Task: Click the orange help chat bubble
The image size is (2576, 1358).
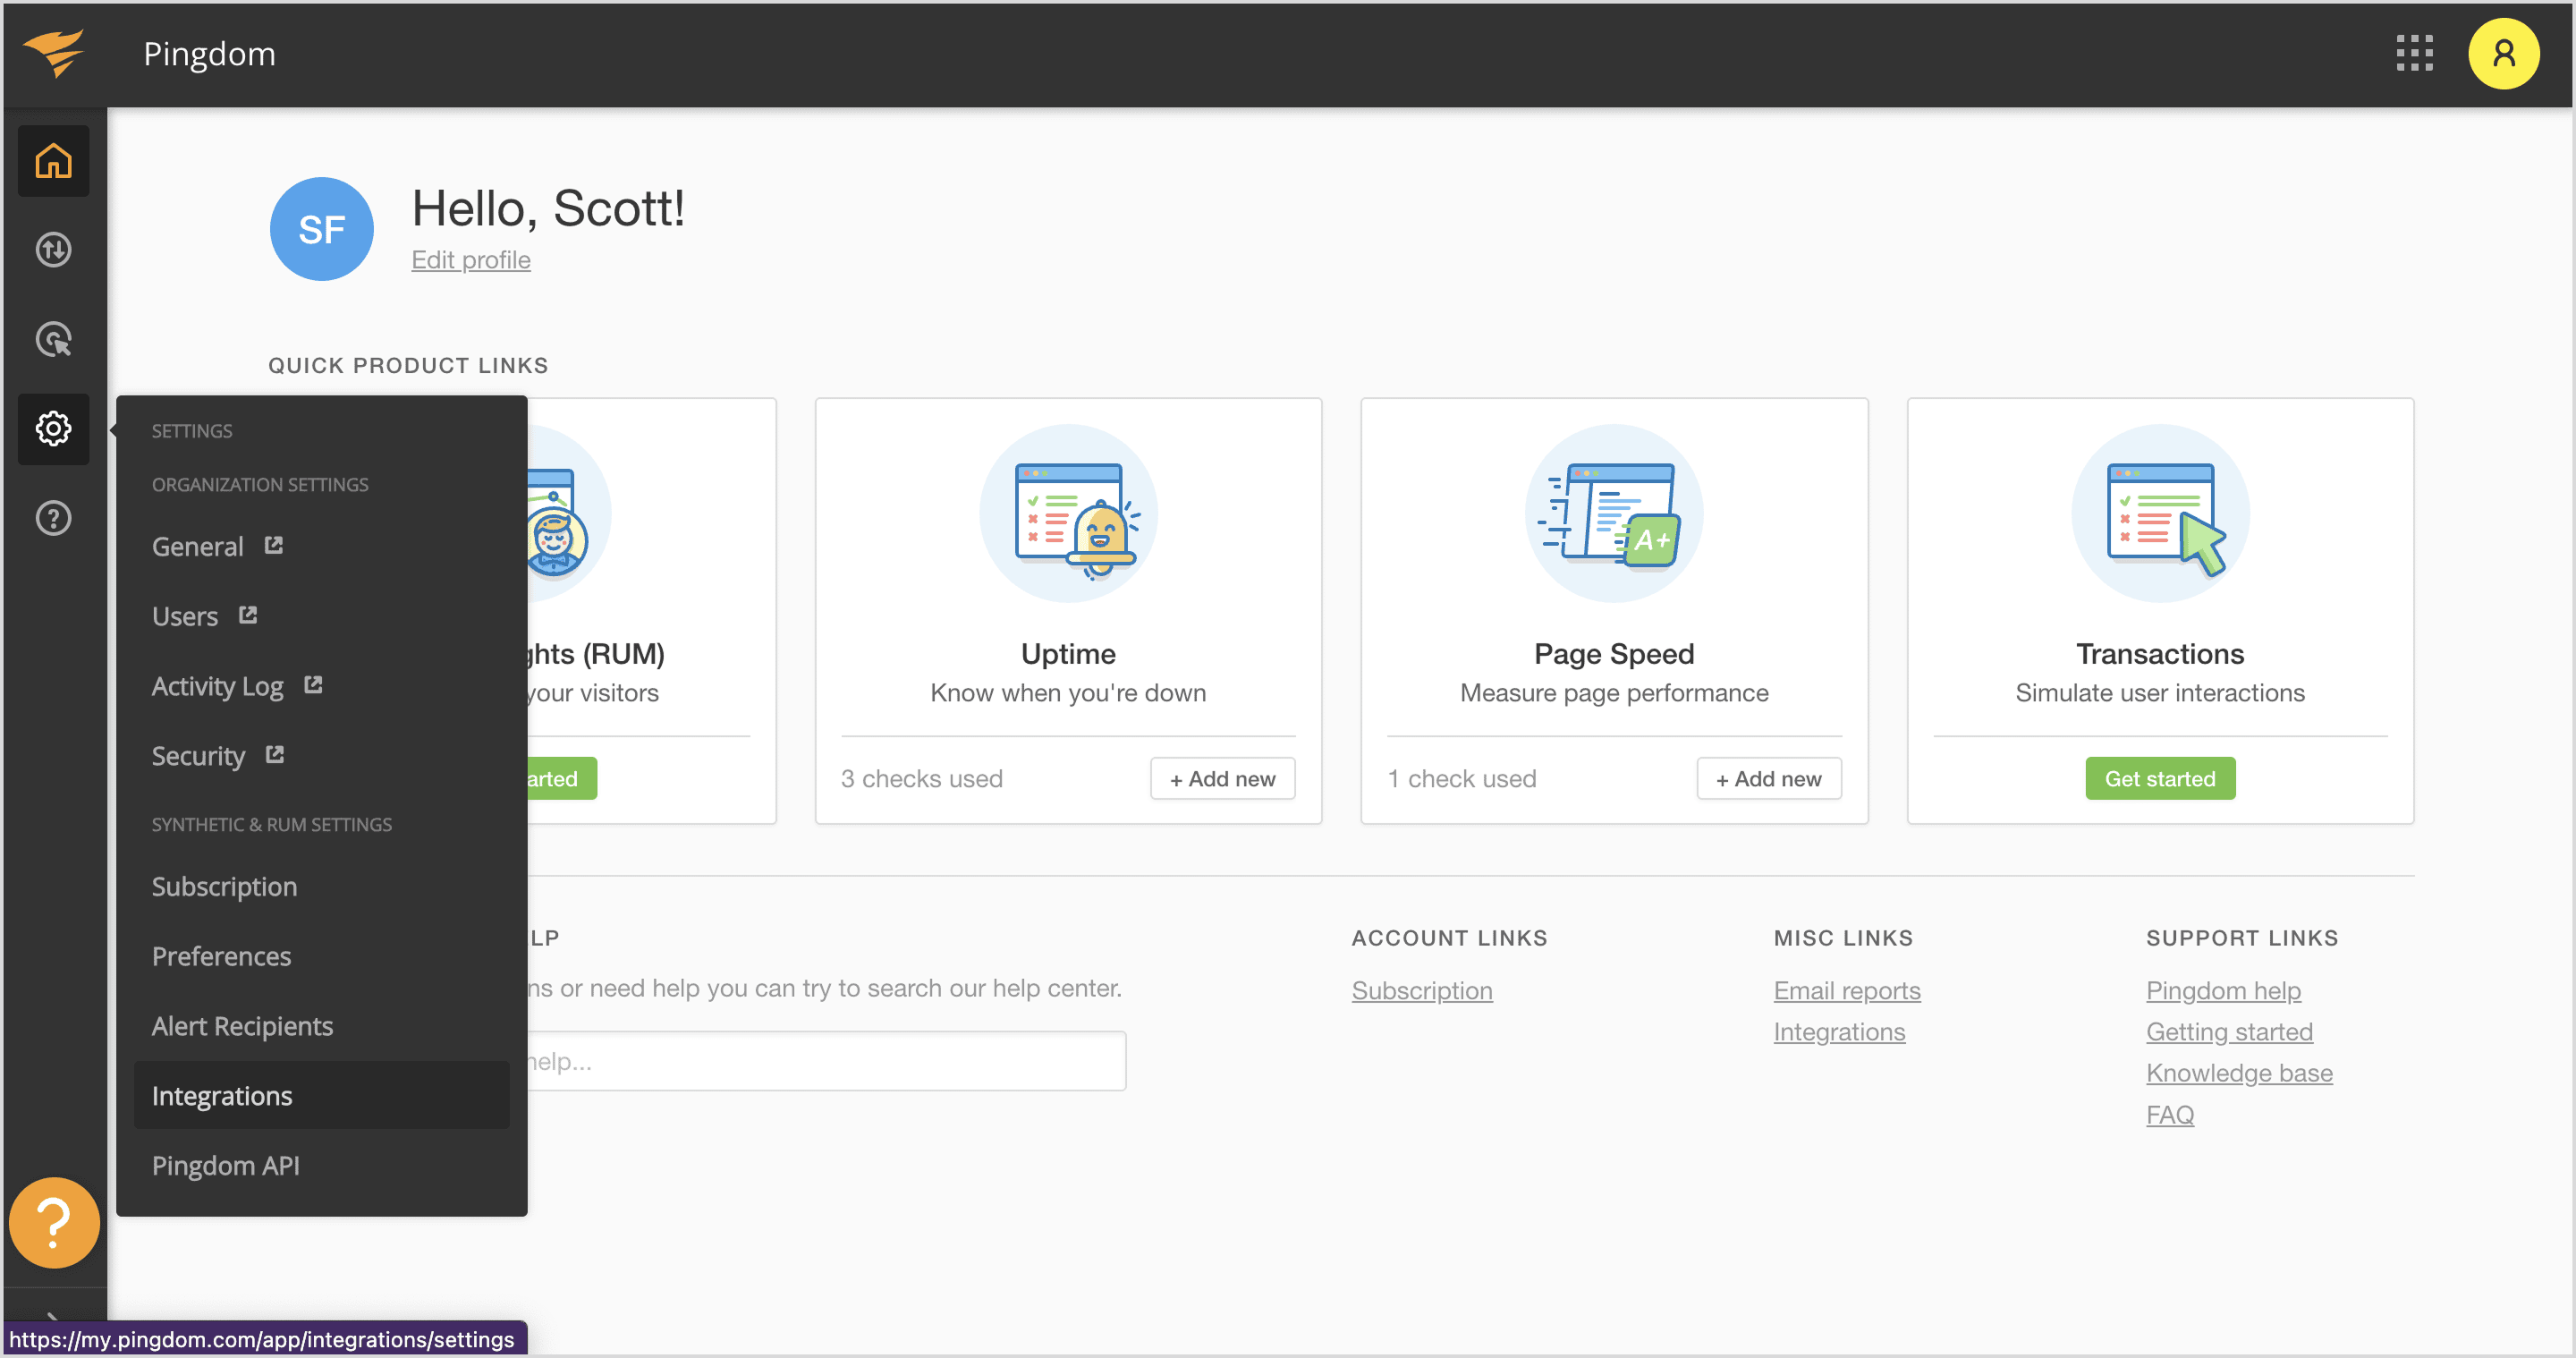Action: [54, 1222]
